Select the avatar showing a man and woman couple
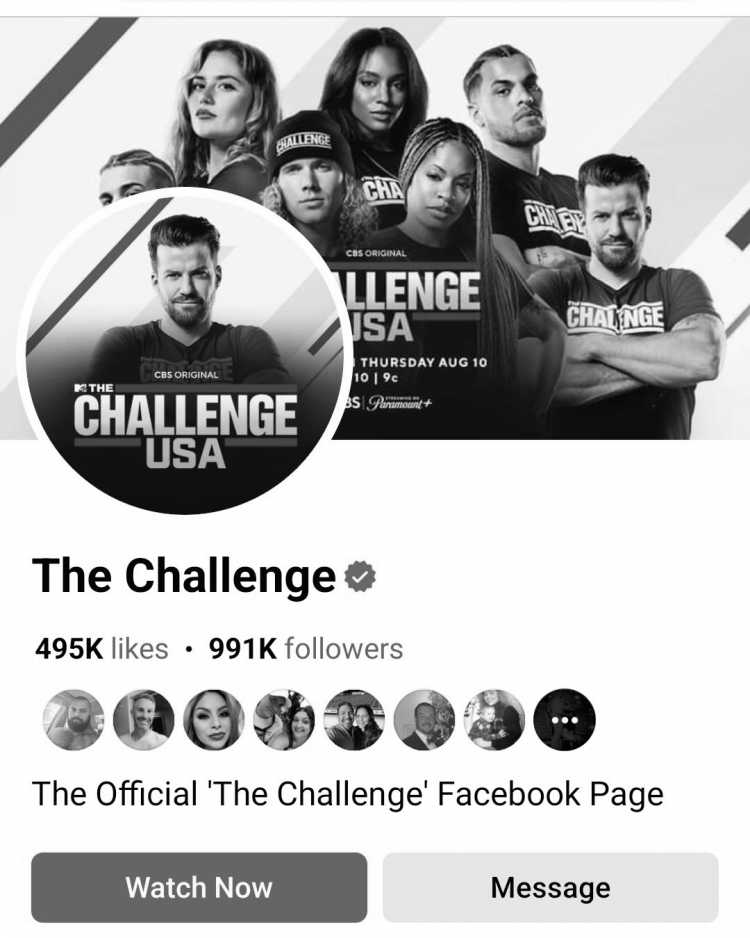This screenshot has height=938, width=750. [354, 720]
